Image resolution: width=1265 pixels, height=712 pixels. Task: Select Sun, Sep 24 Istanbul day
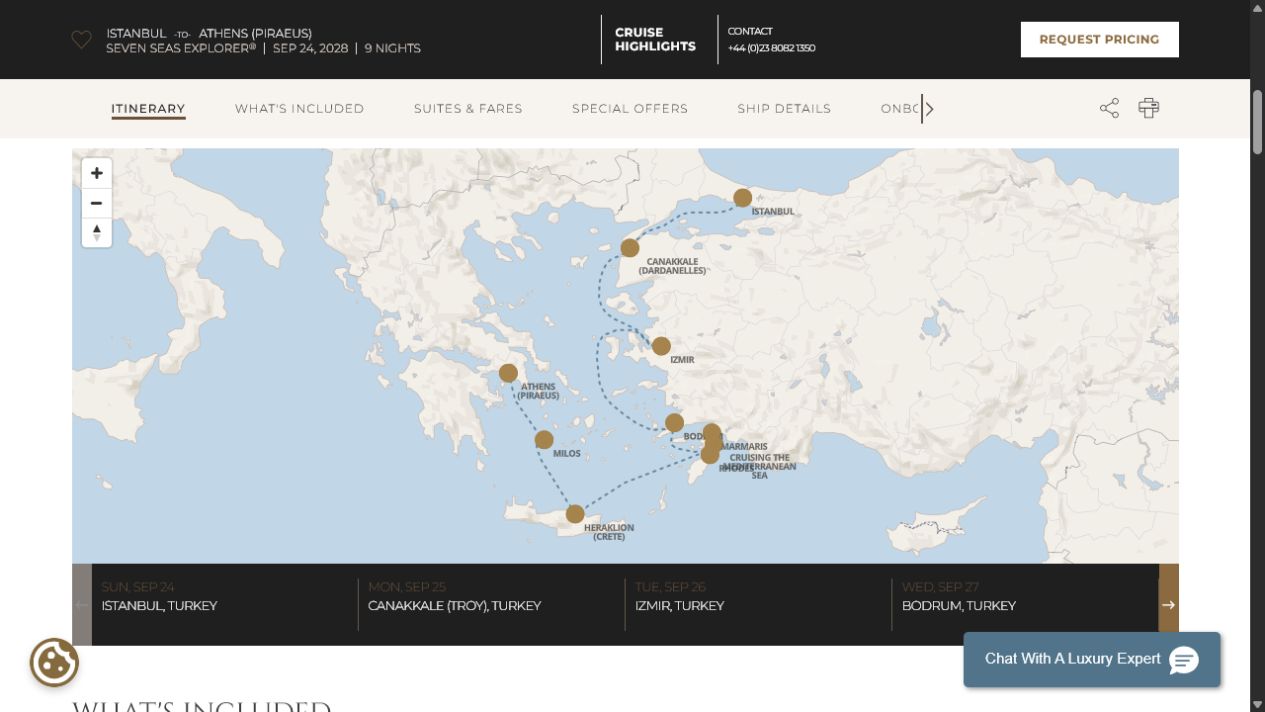[x=225, y=604]
